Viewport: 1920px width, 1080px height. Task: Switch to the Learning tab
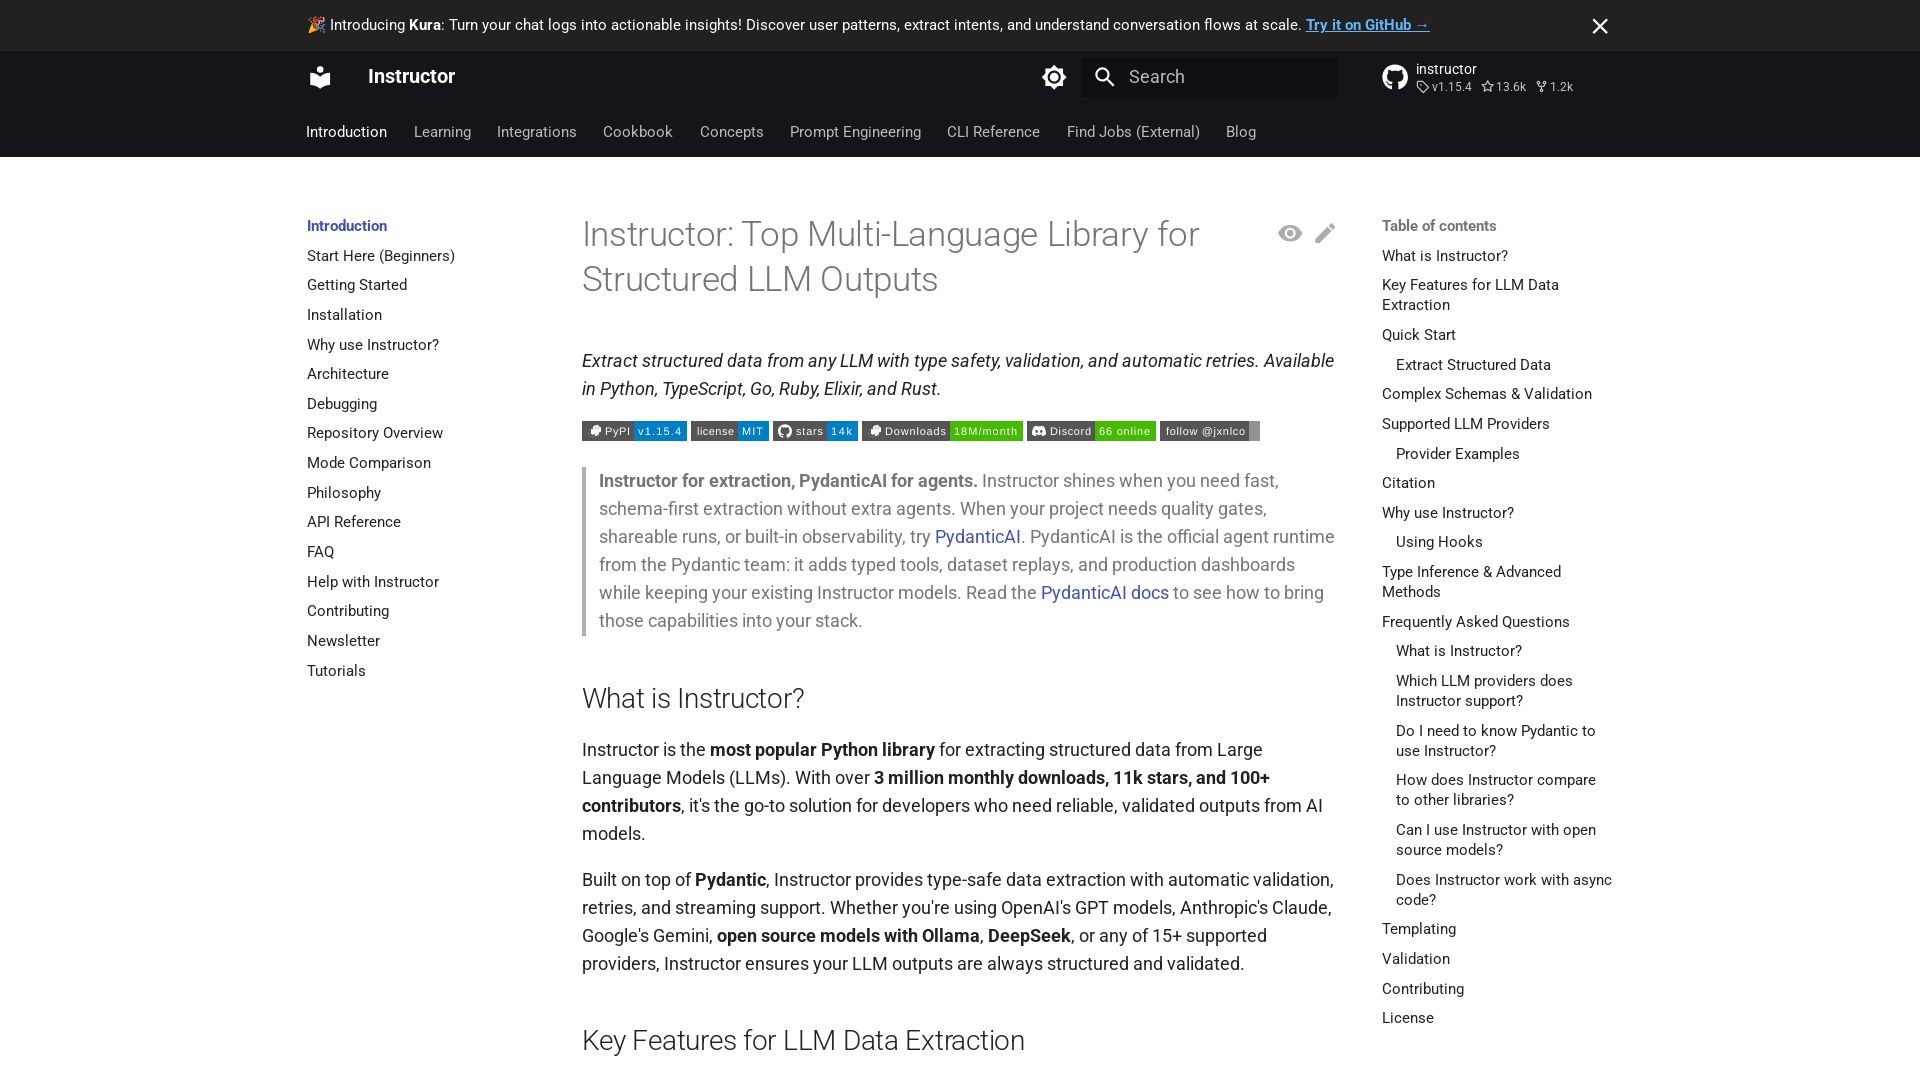pyautogui.click(x=442, y=132)
